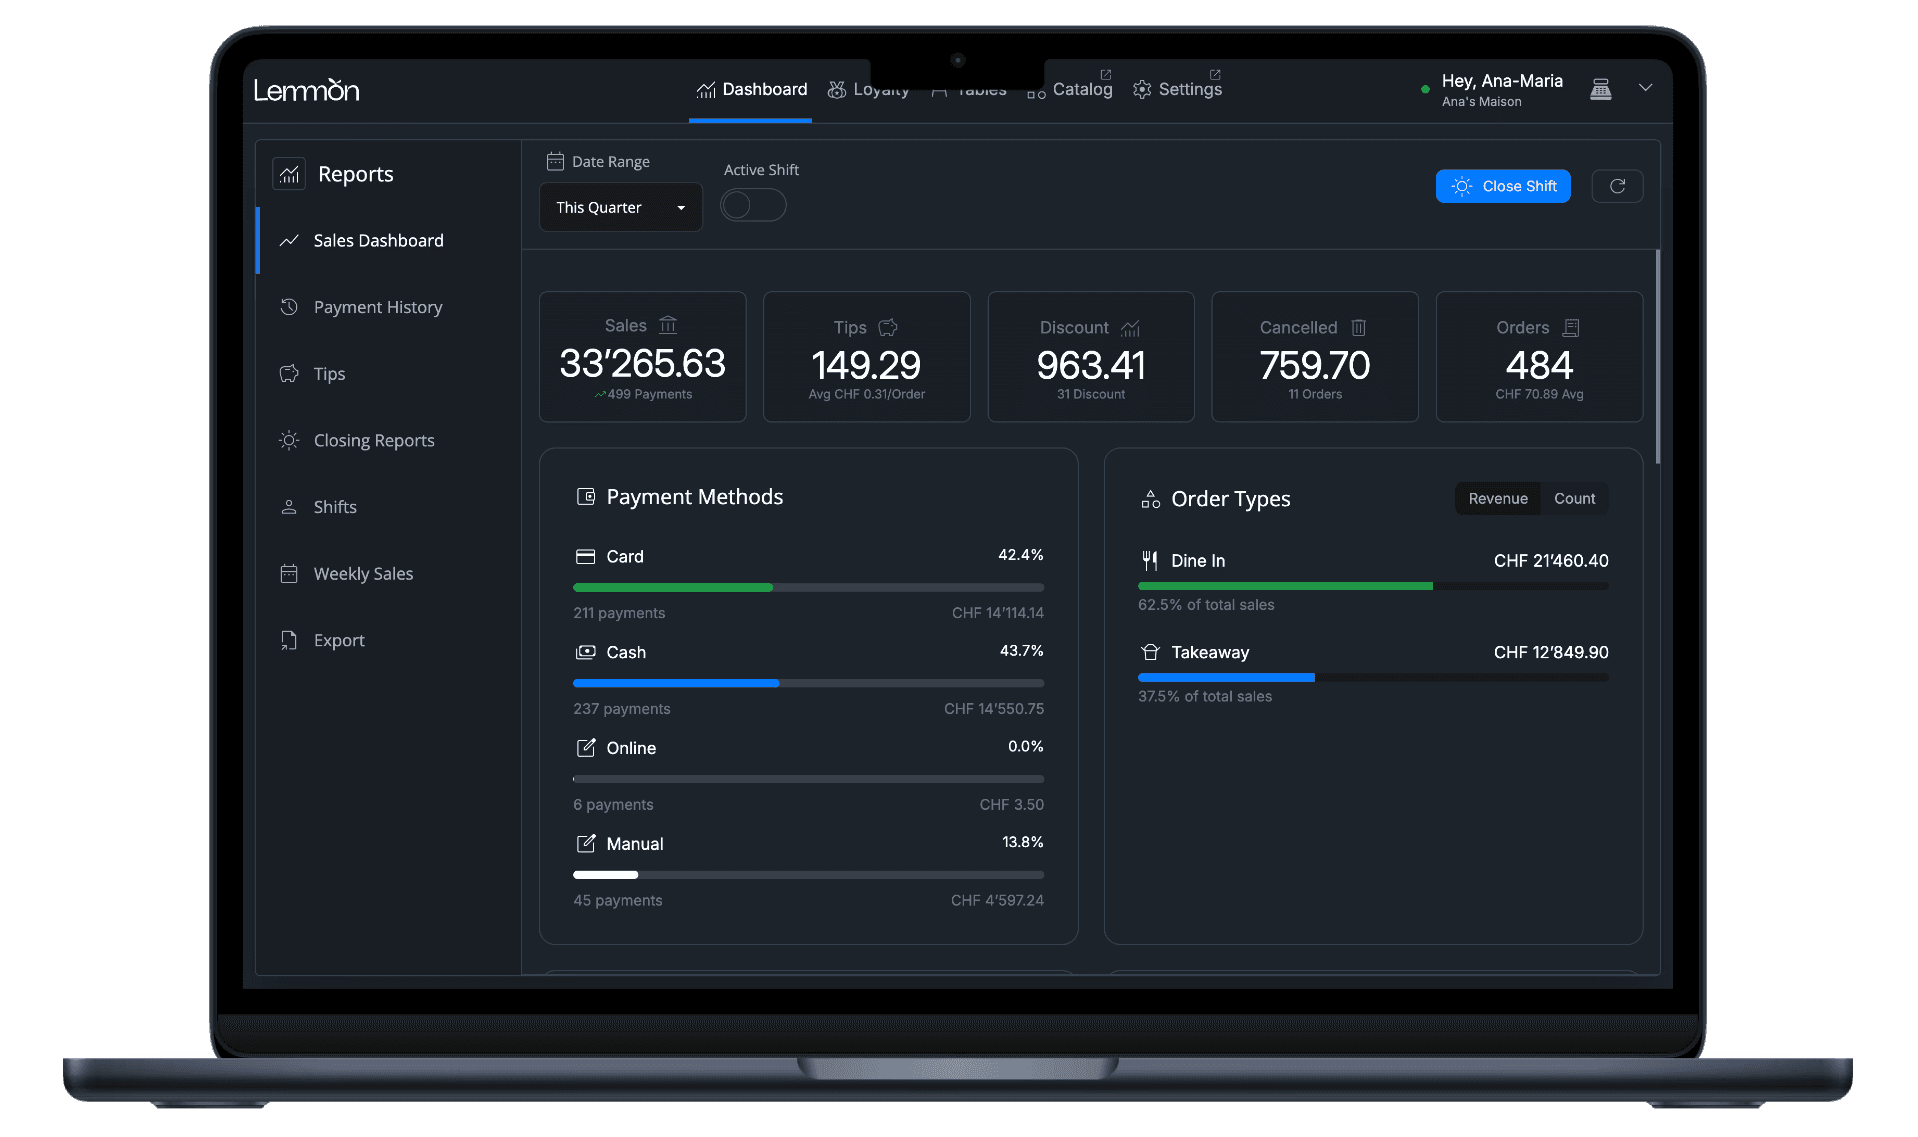The width and height of the screenshot is (1918, 1137).
Task: Click the Payment History clock icon
Action: click(x=289, y=307)
